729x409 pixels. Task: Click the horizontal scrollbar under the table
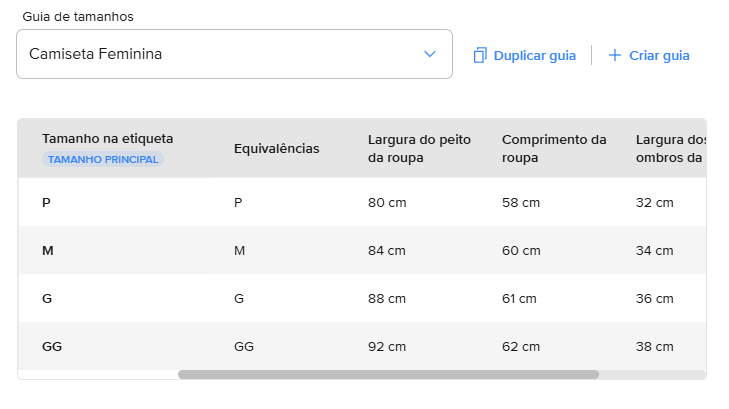388,375
